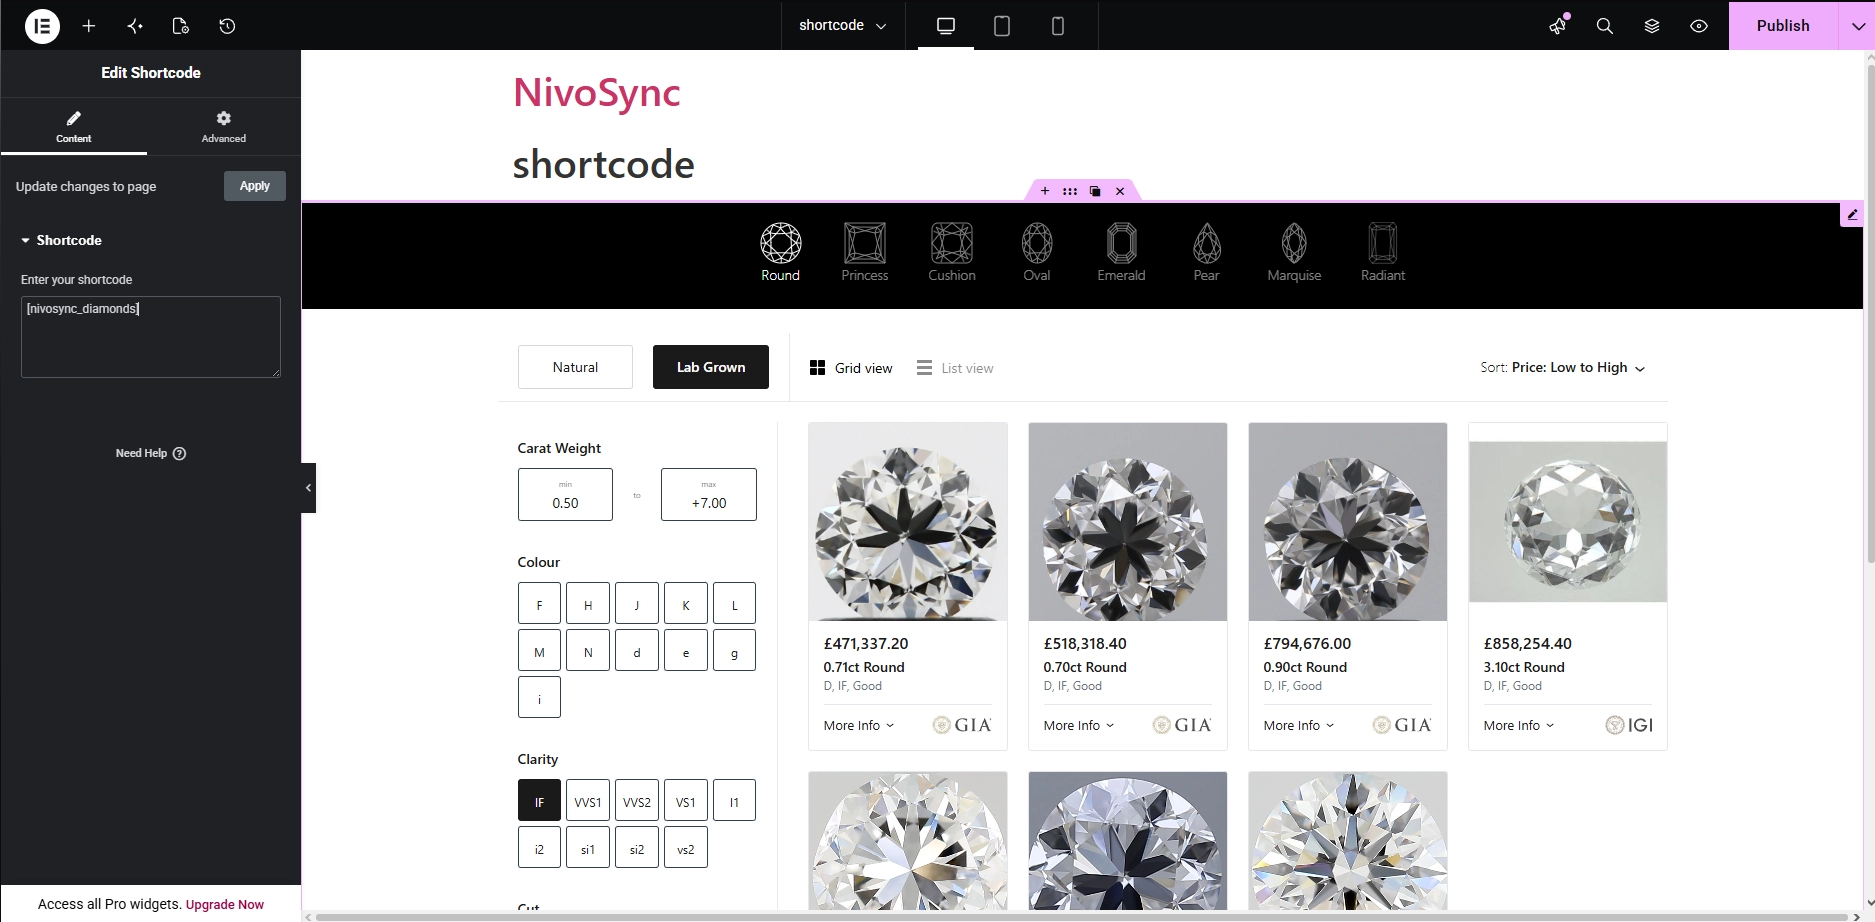The height and width of the screenshot is (922, 1875).
Task: Click the edit widget pencil icon
Action: (x=1852, y=214)
